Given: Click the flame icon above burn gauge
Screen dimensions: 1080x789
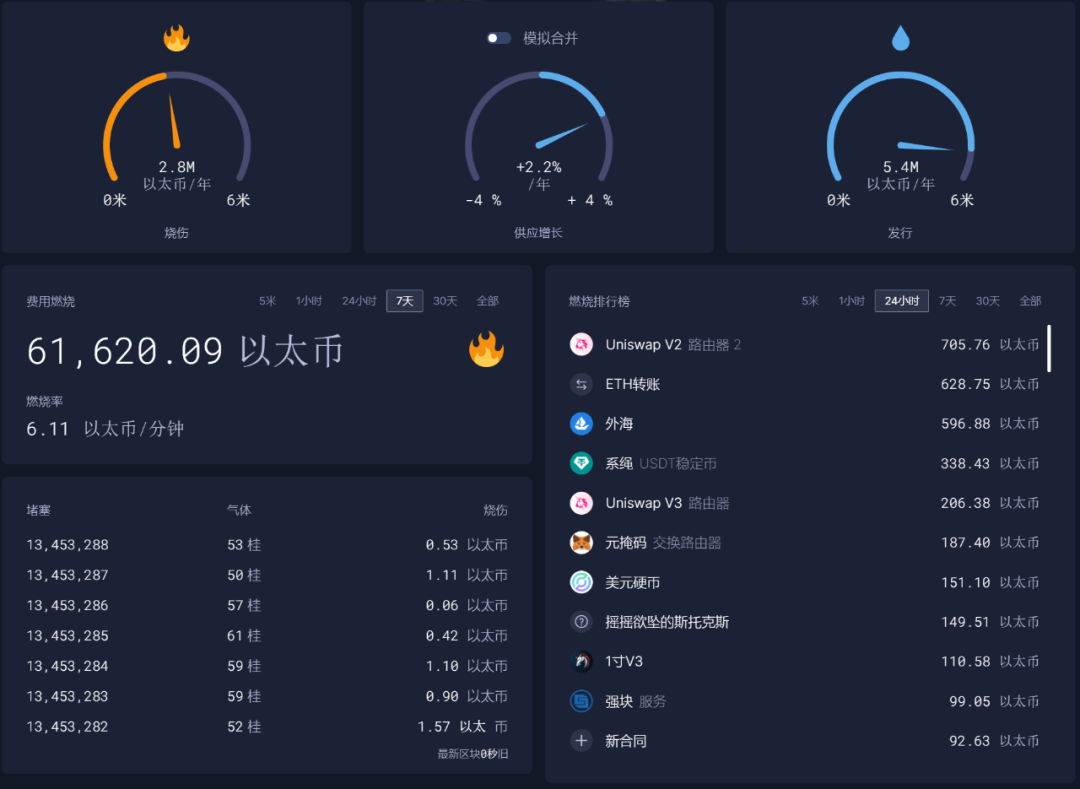Looking at the screenshot, I should [x=176, y=39].
